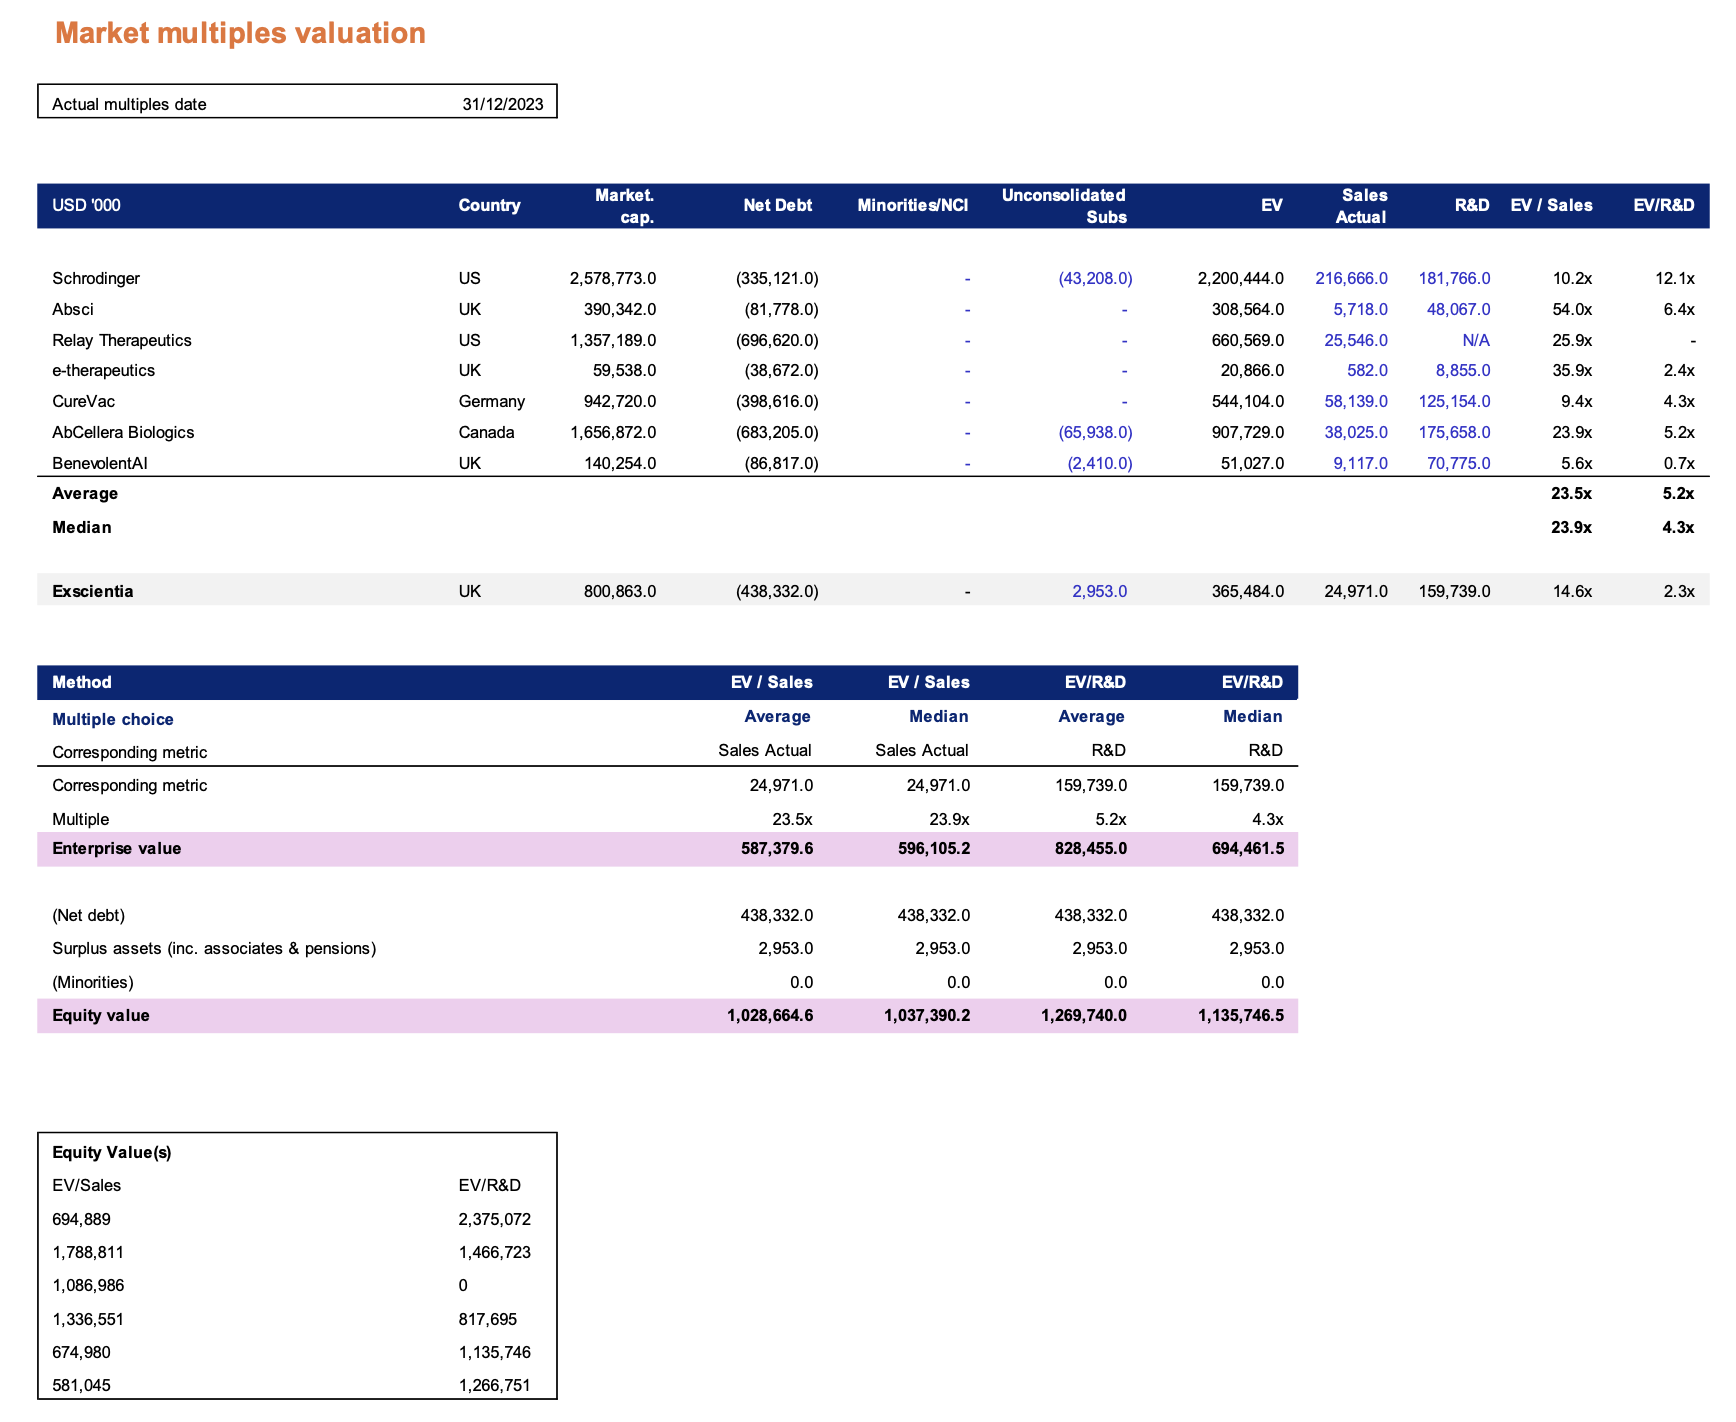This screenshot has height=1422, width=1736.
Task: Click the Country column header
Action: click(x=489, y=205)
